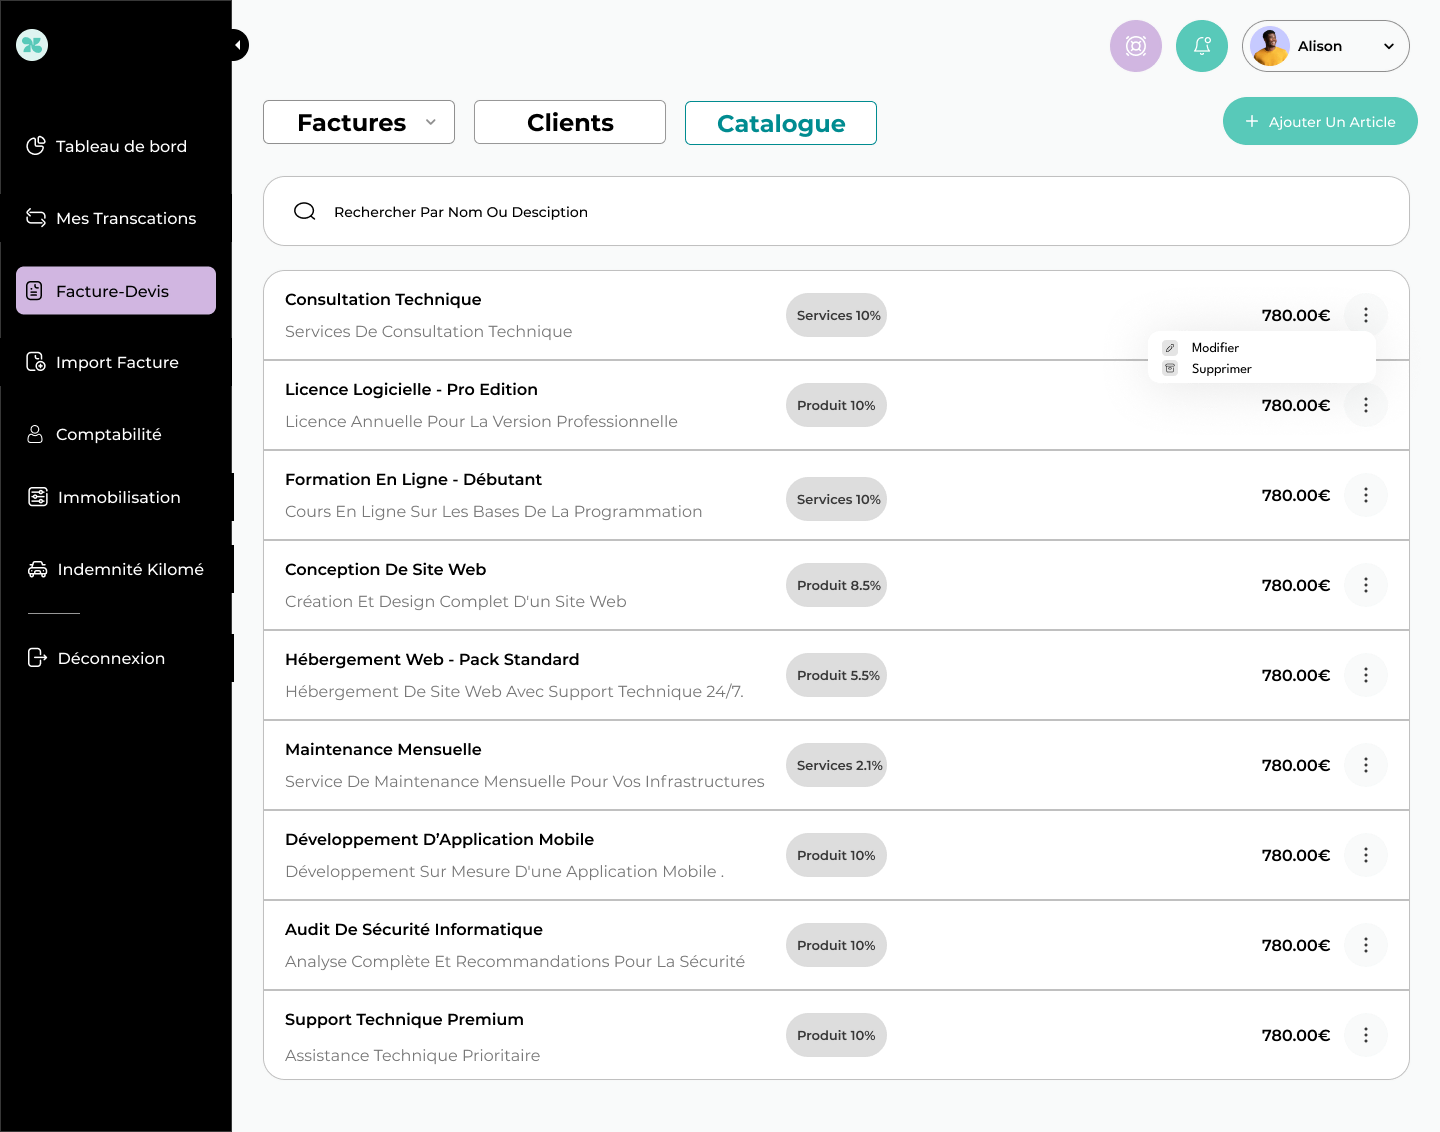Choose Supprimer in the context menu

point(1221,369)
